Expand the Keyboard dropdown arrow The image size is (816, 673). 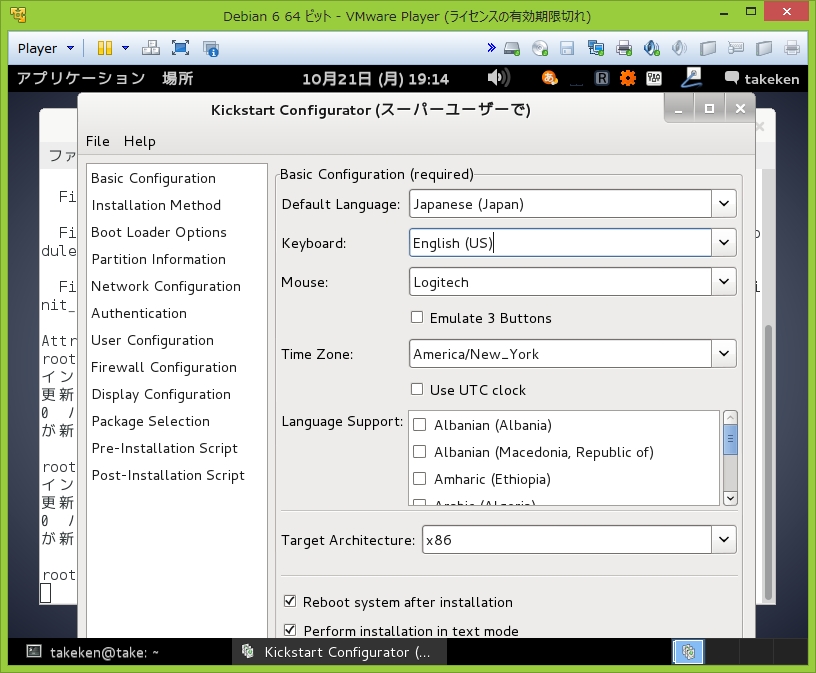coord(724,243)
